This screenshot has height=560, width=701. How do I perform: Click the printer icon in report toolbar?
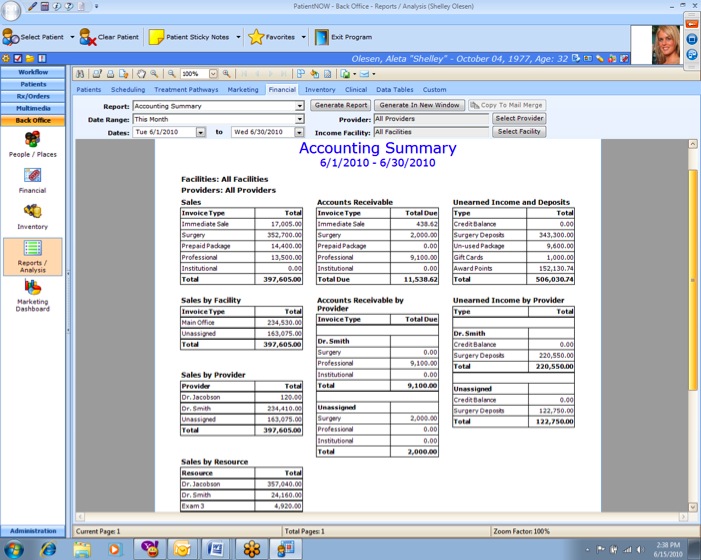coord(110,74)
